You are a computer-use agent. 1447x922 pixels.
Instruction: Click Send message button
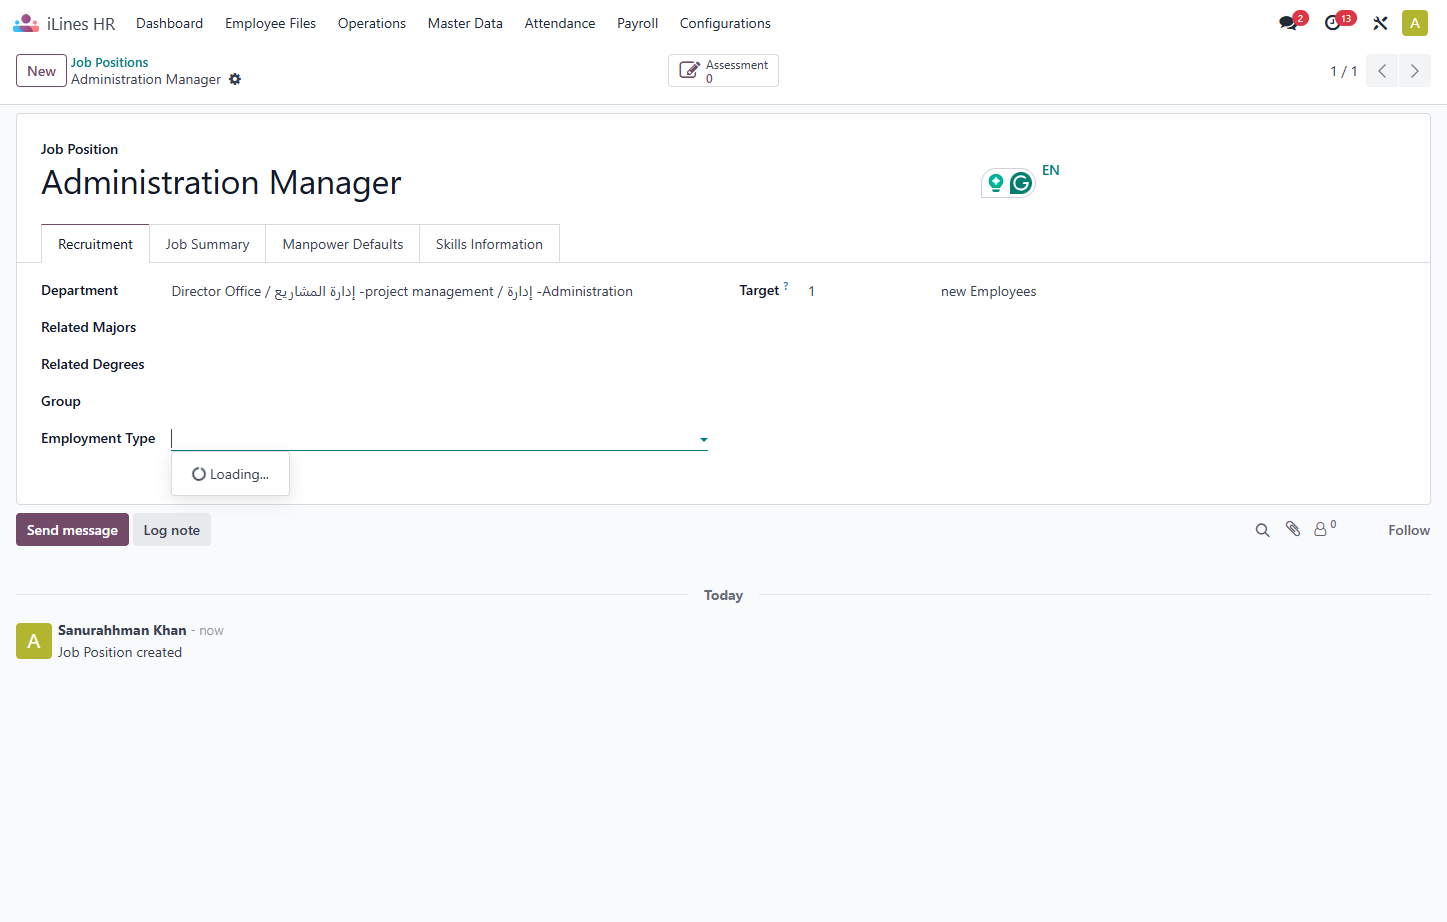72,530
